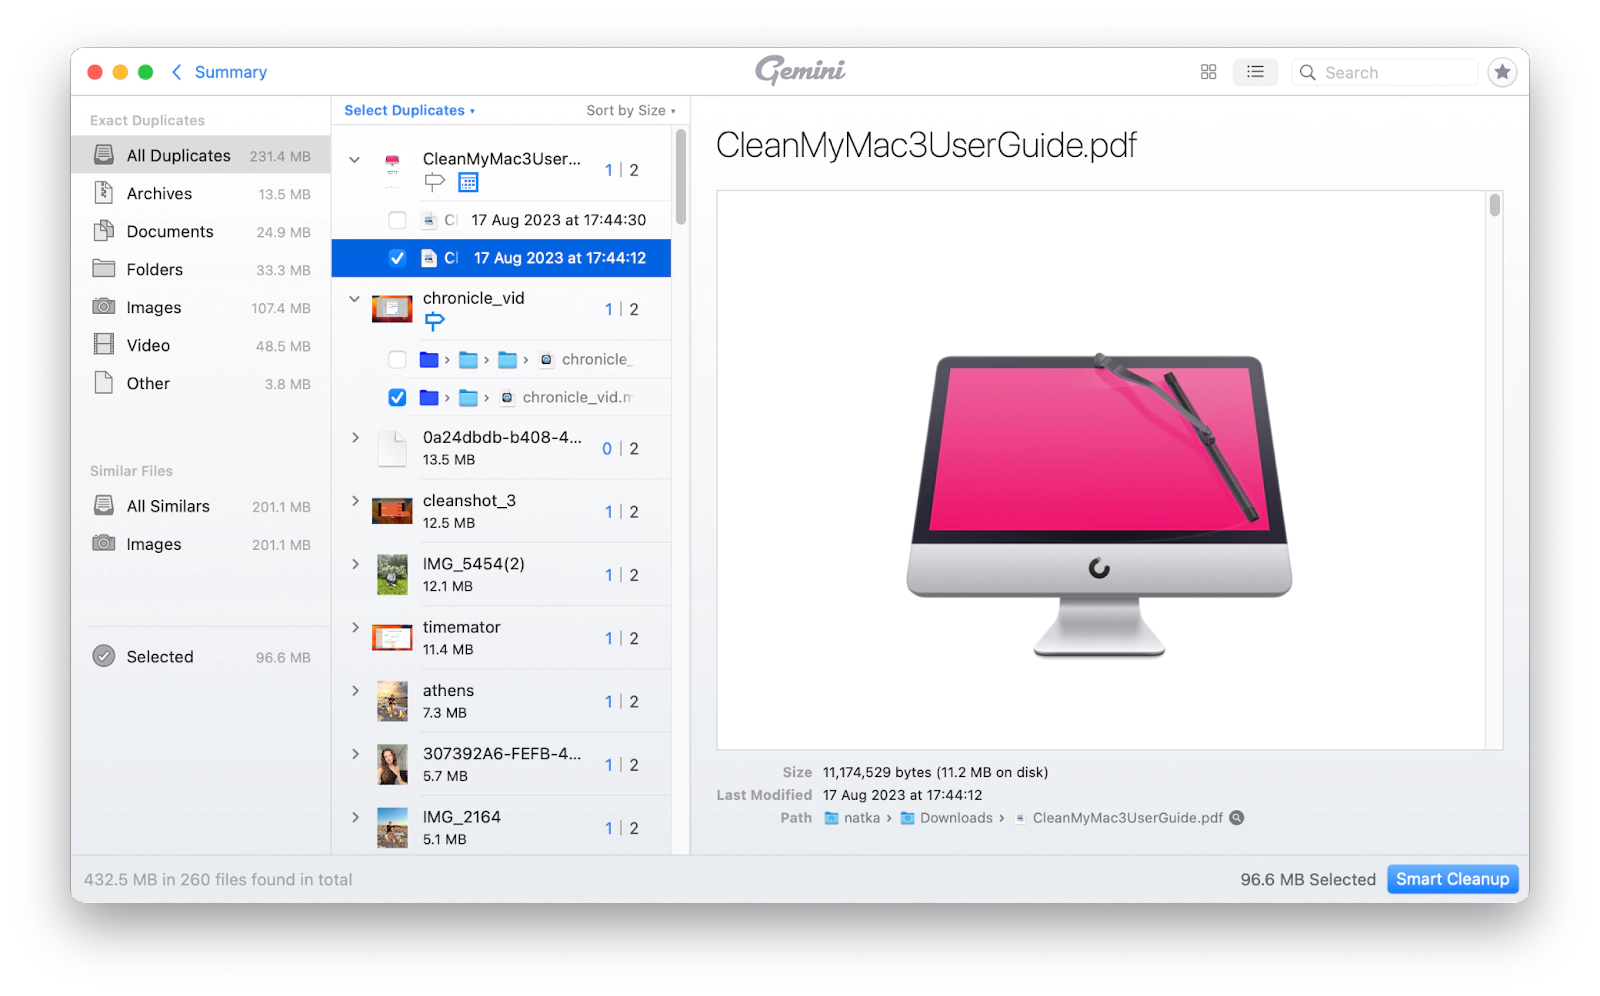The image size is (1600, 996).
Task: Click CleanMyMac3UserGuide.pdf in the path
Action: click(1127, 818)
